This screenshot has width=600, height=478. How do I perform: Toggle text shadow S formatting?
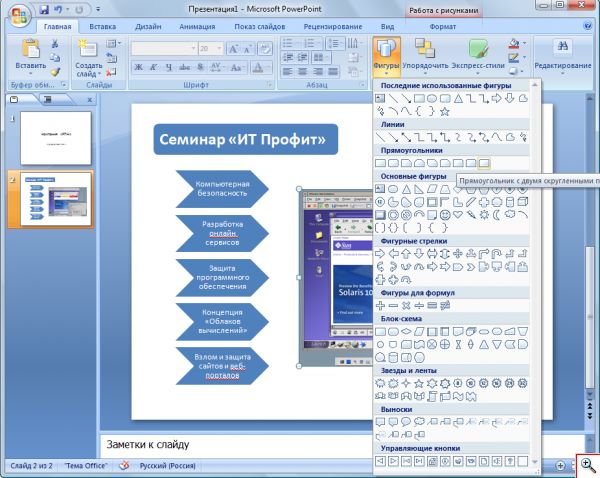point(200,68)
